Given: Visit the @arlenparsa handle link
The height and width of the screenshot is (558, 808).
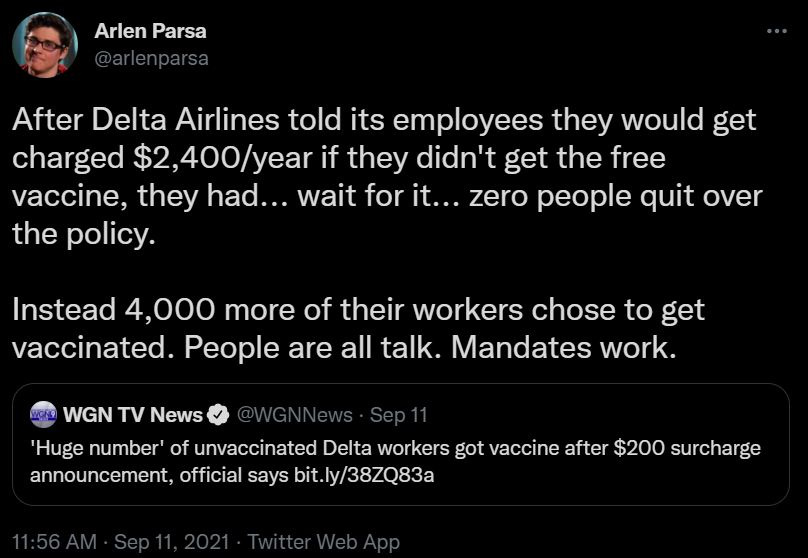Looking at the screenshot, I should tap(151, 58).
